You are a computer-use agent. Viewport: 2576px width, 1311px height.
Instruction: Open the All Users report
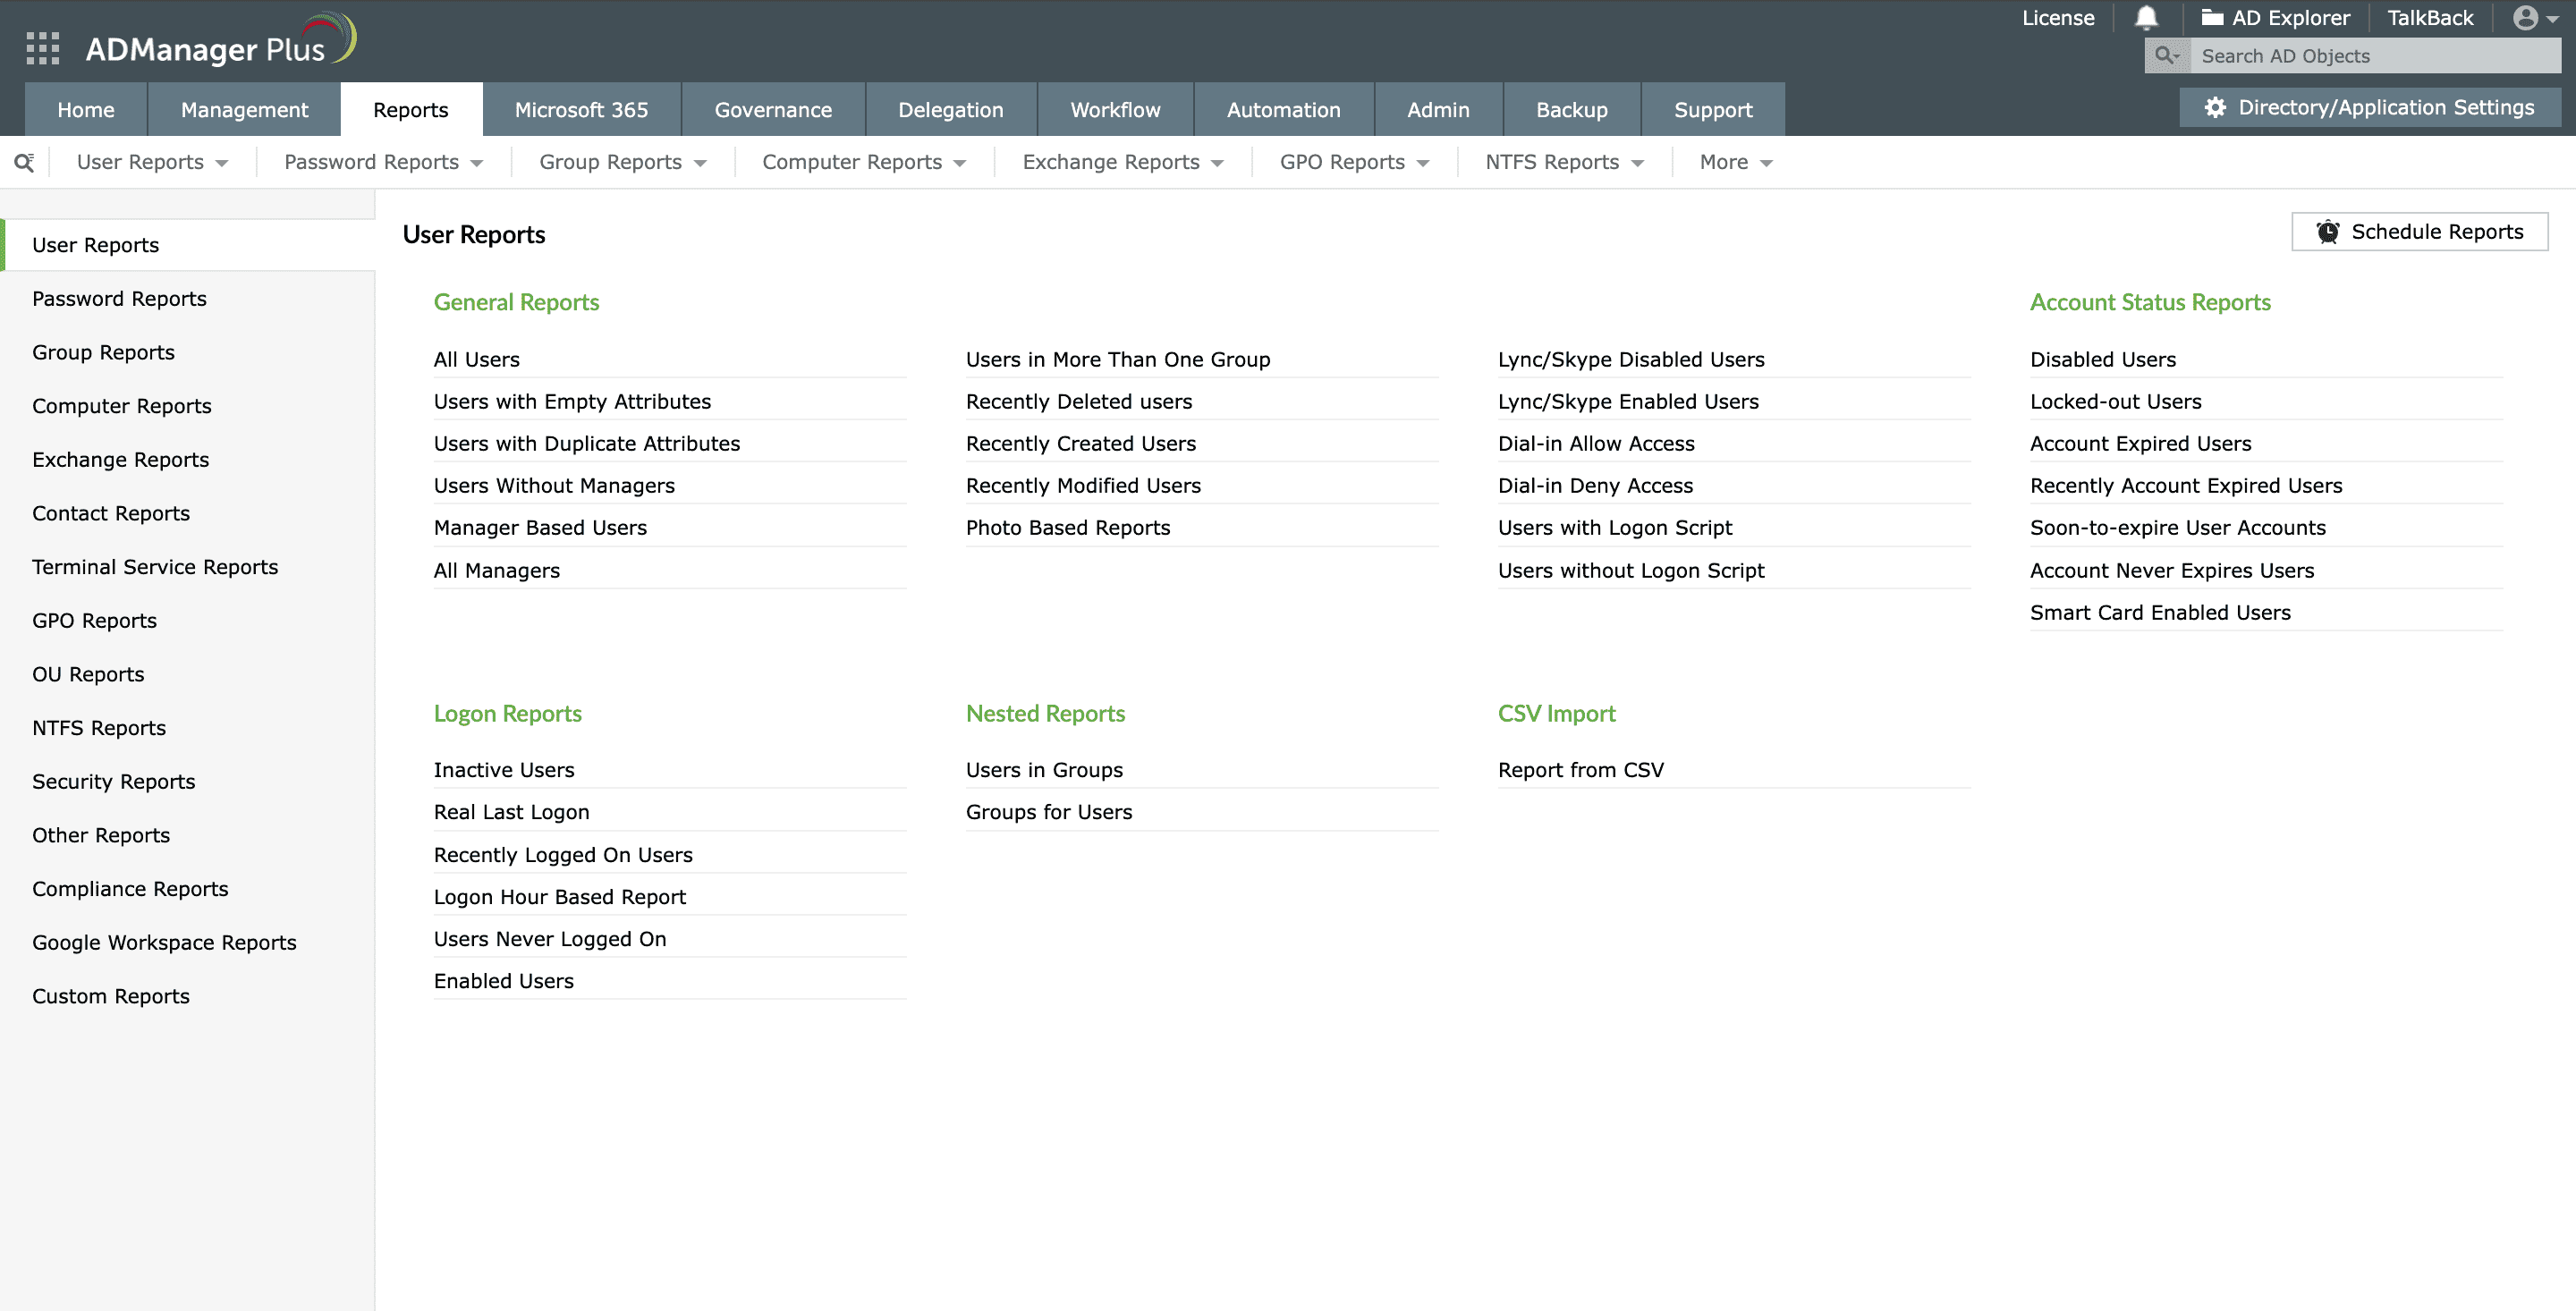pos(476,359)
